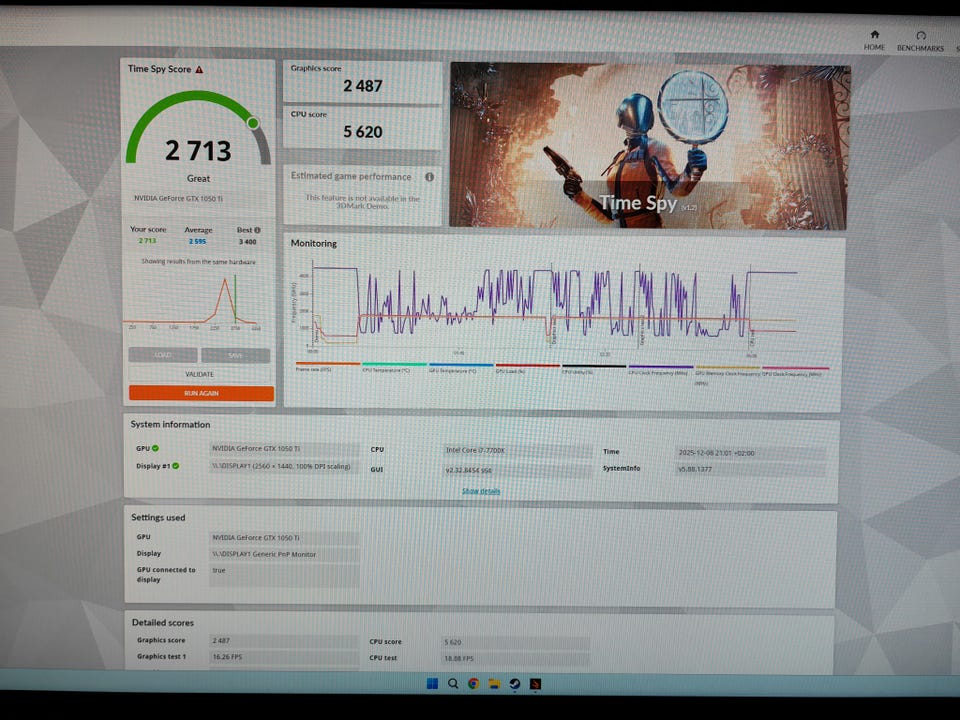The height and width of the screenshot is (720, 960).
Task: Click the SystemInfo version field
Action: pos(751,470)
